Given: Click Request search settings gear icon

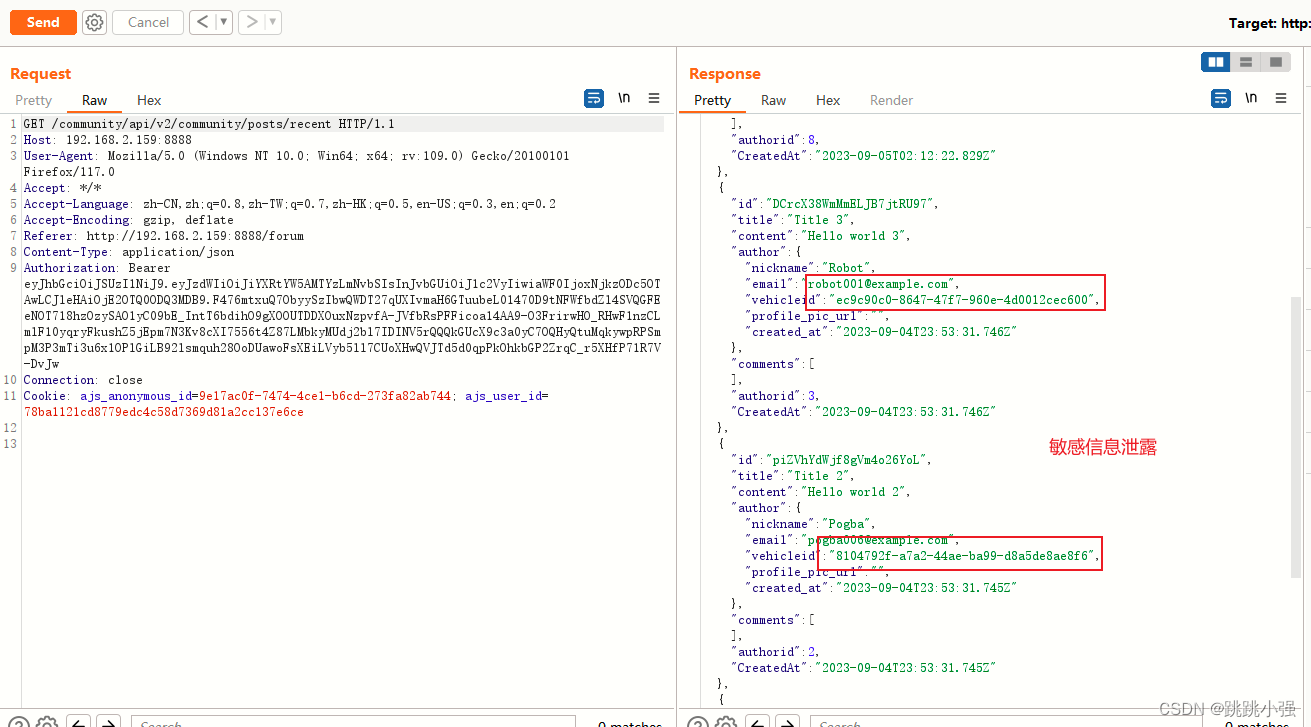Looking at the screenshot, I should coord(47,722).
